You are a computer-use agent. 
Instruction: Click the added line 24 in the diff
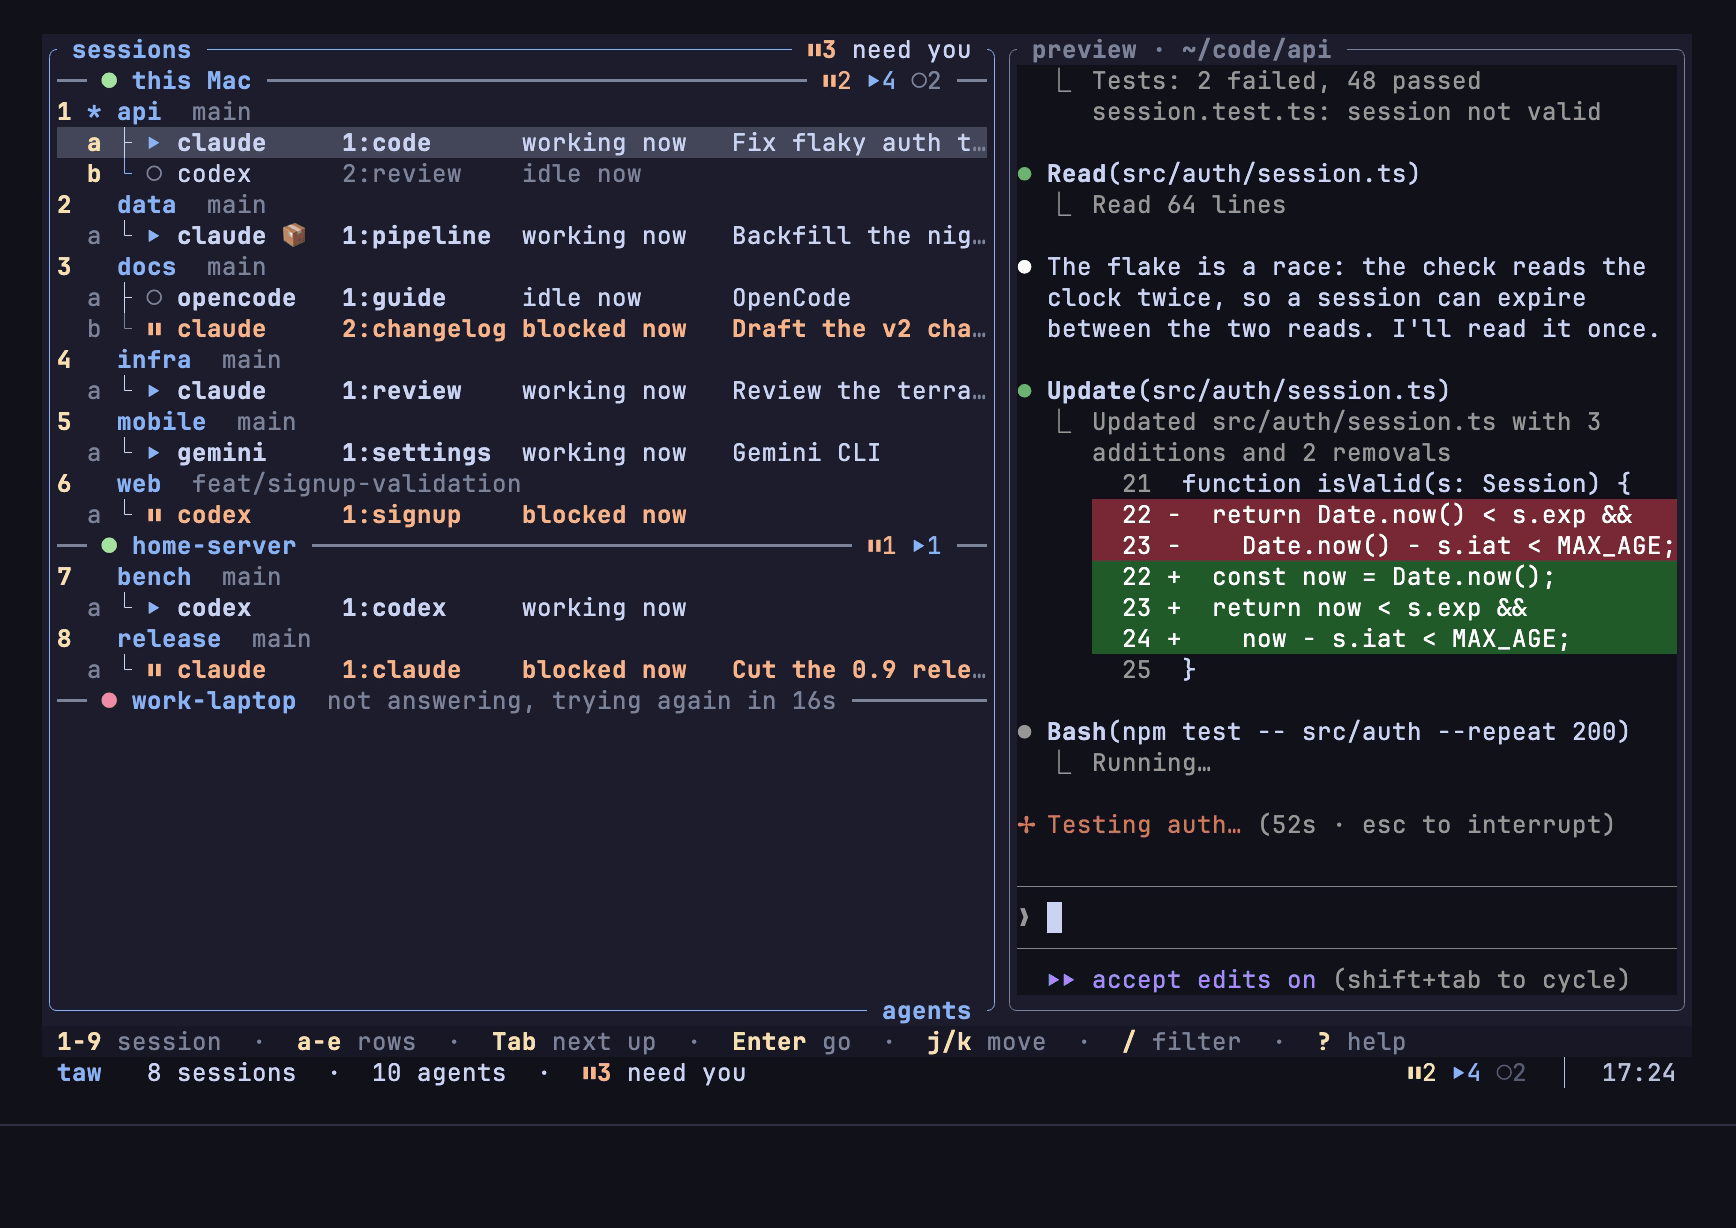point(1384,639)
